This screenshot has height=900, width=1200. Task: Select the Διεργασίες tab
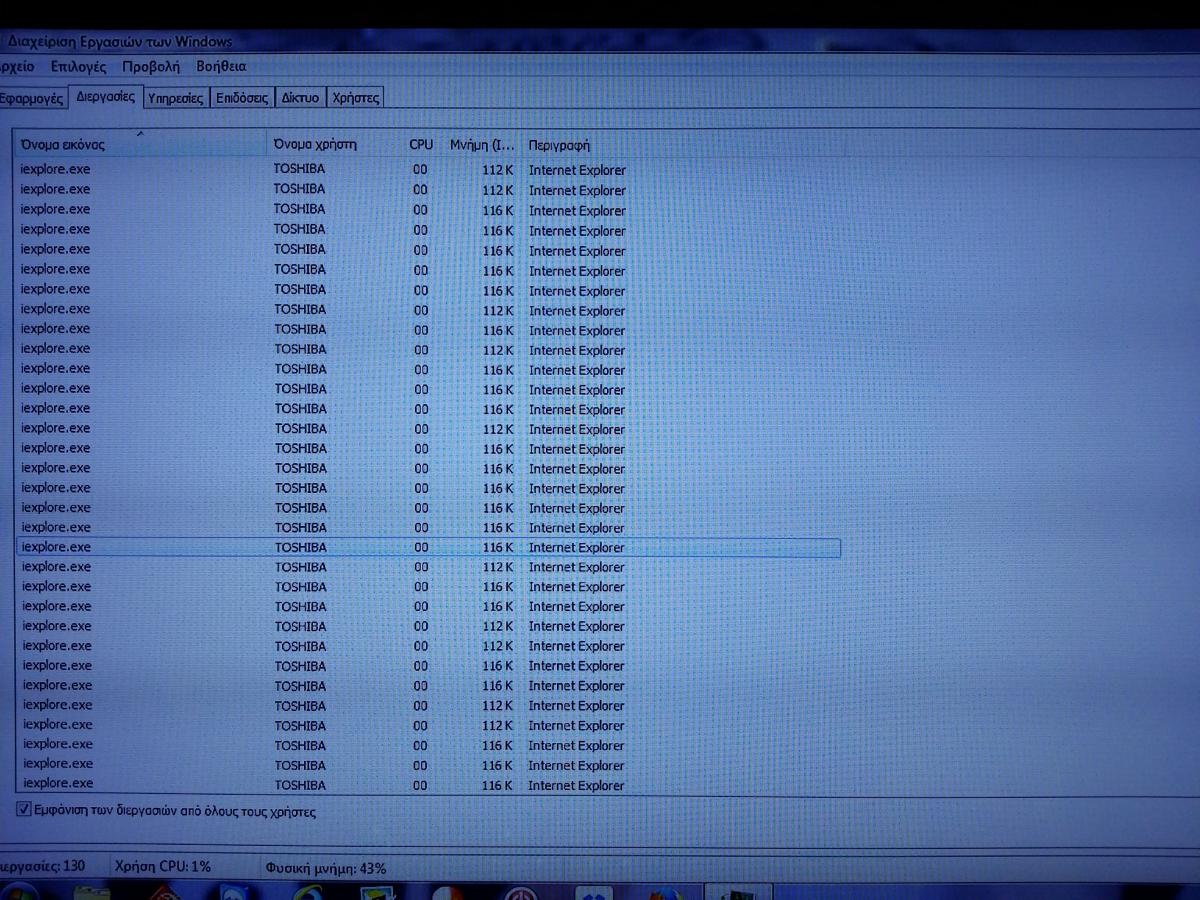click(105, 97)
